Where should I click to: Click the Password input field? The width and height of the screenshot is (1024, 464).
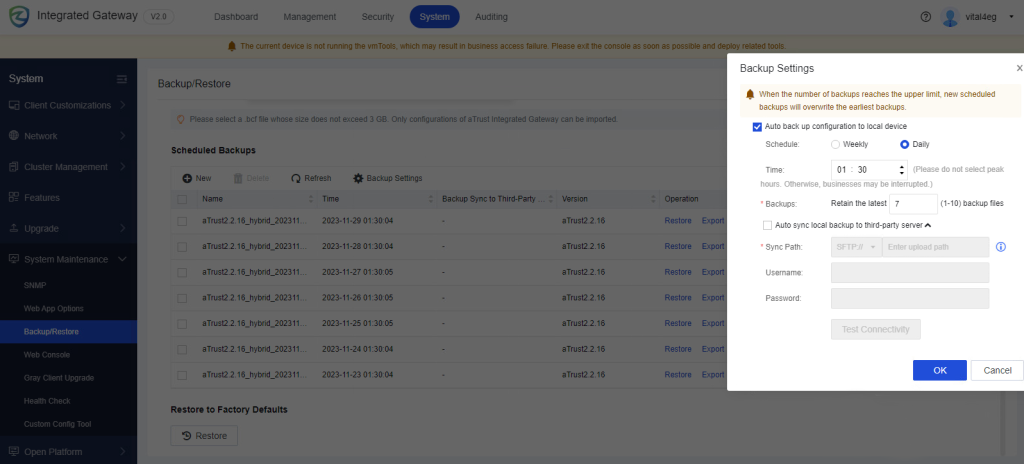tap(910, 298)
